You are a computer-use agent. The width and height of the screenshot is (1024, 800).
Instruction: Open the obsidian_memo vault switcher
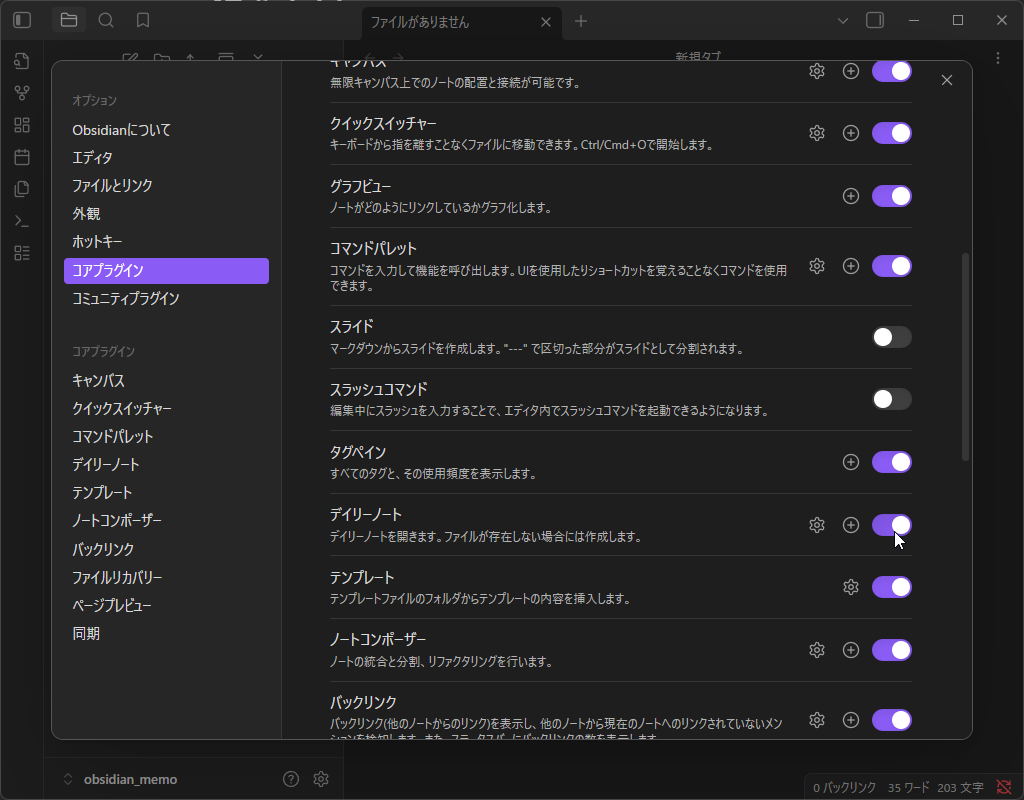pyautogui.click(x=120, y=779)
